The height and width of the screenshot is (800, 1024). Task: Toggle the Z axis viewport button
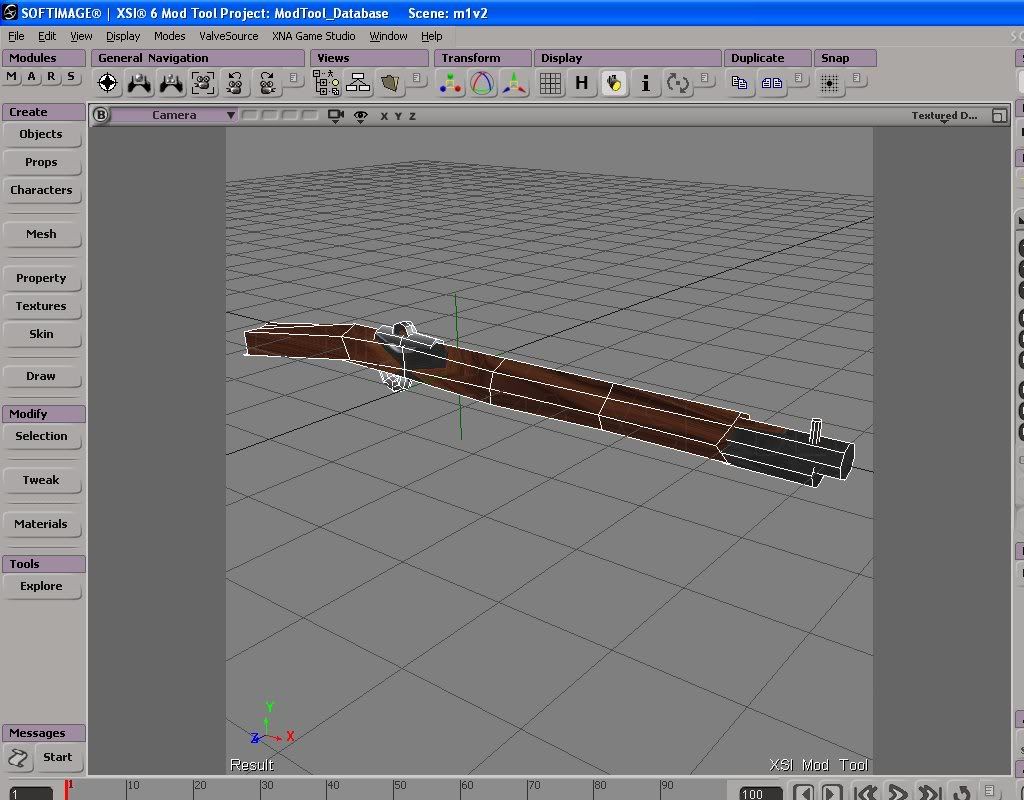coord(412,116)
